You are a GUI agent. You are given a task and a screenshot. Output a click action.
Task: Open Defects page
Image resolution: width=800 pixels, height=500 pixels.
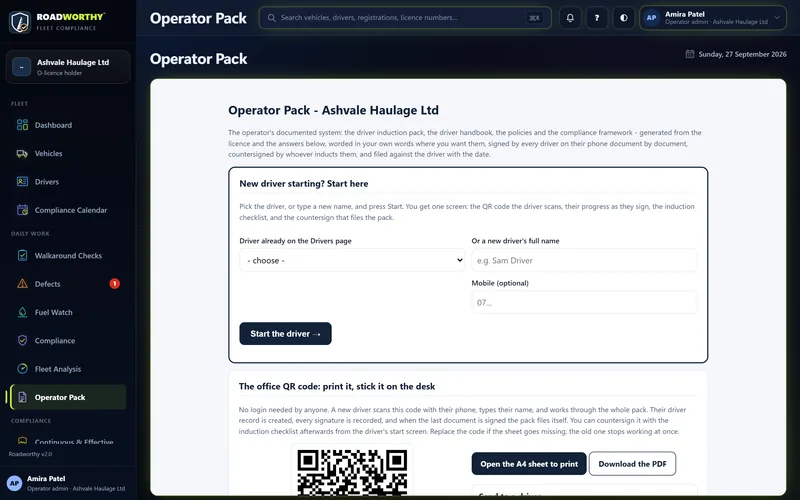point(68,284)
